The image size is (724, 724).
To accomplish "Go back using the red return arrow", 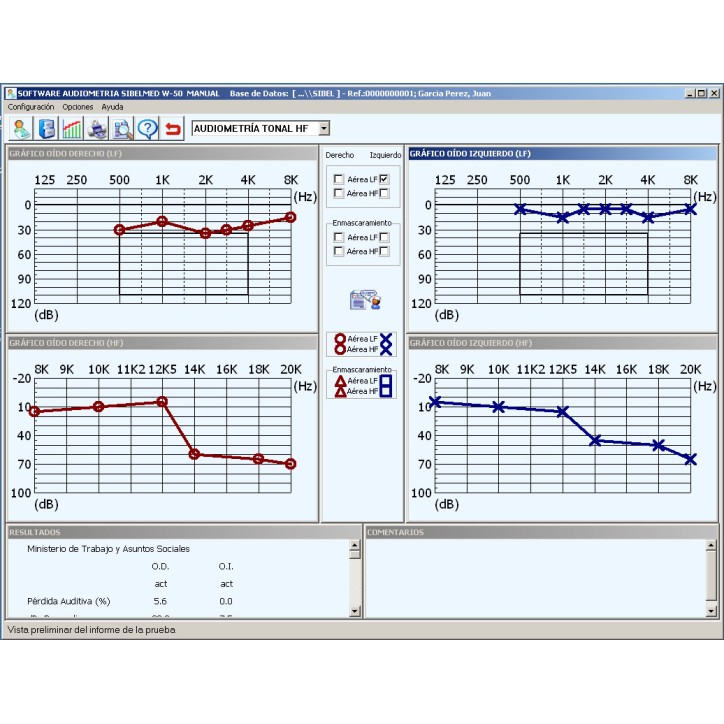I will (173, 129).
